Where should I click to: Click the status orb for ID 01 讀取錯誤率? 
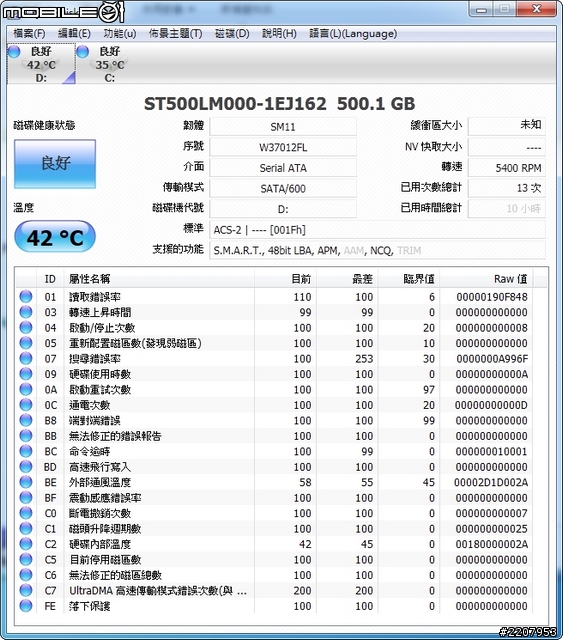(x=26, y=296)
